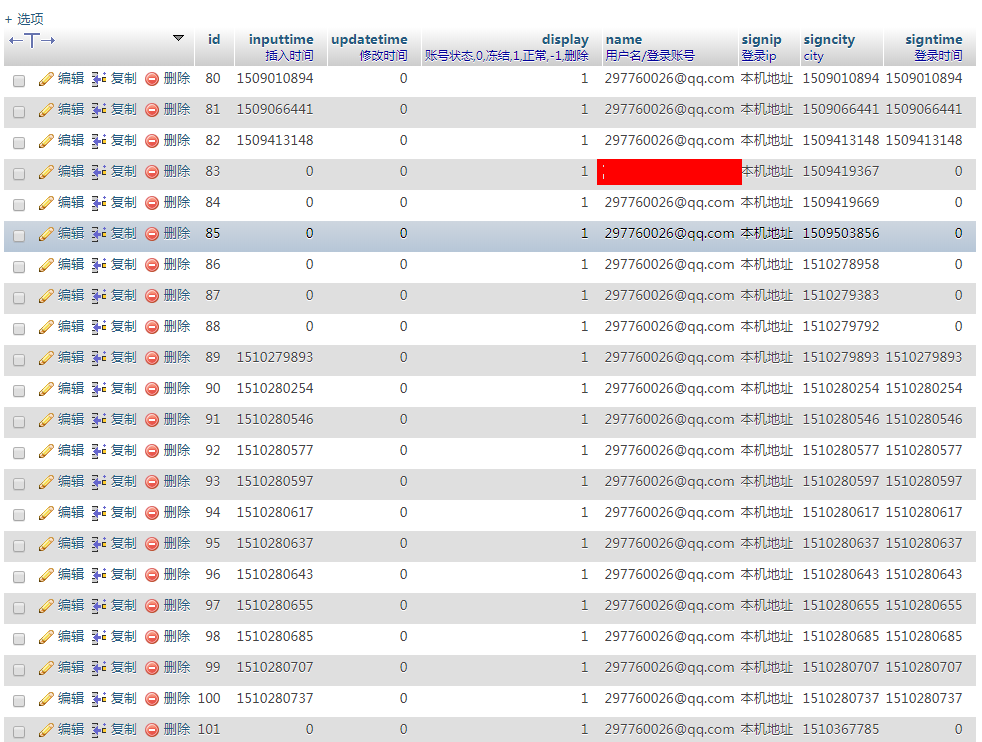Sort by inputtime column header

(x=281, y=39)
